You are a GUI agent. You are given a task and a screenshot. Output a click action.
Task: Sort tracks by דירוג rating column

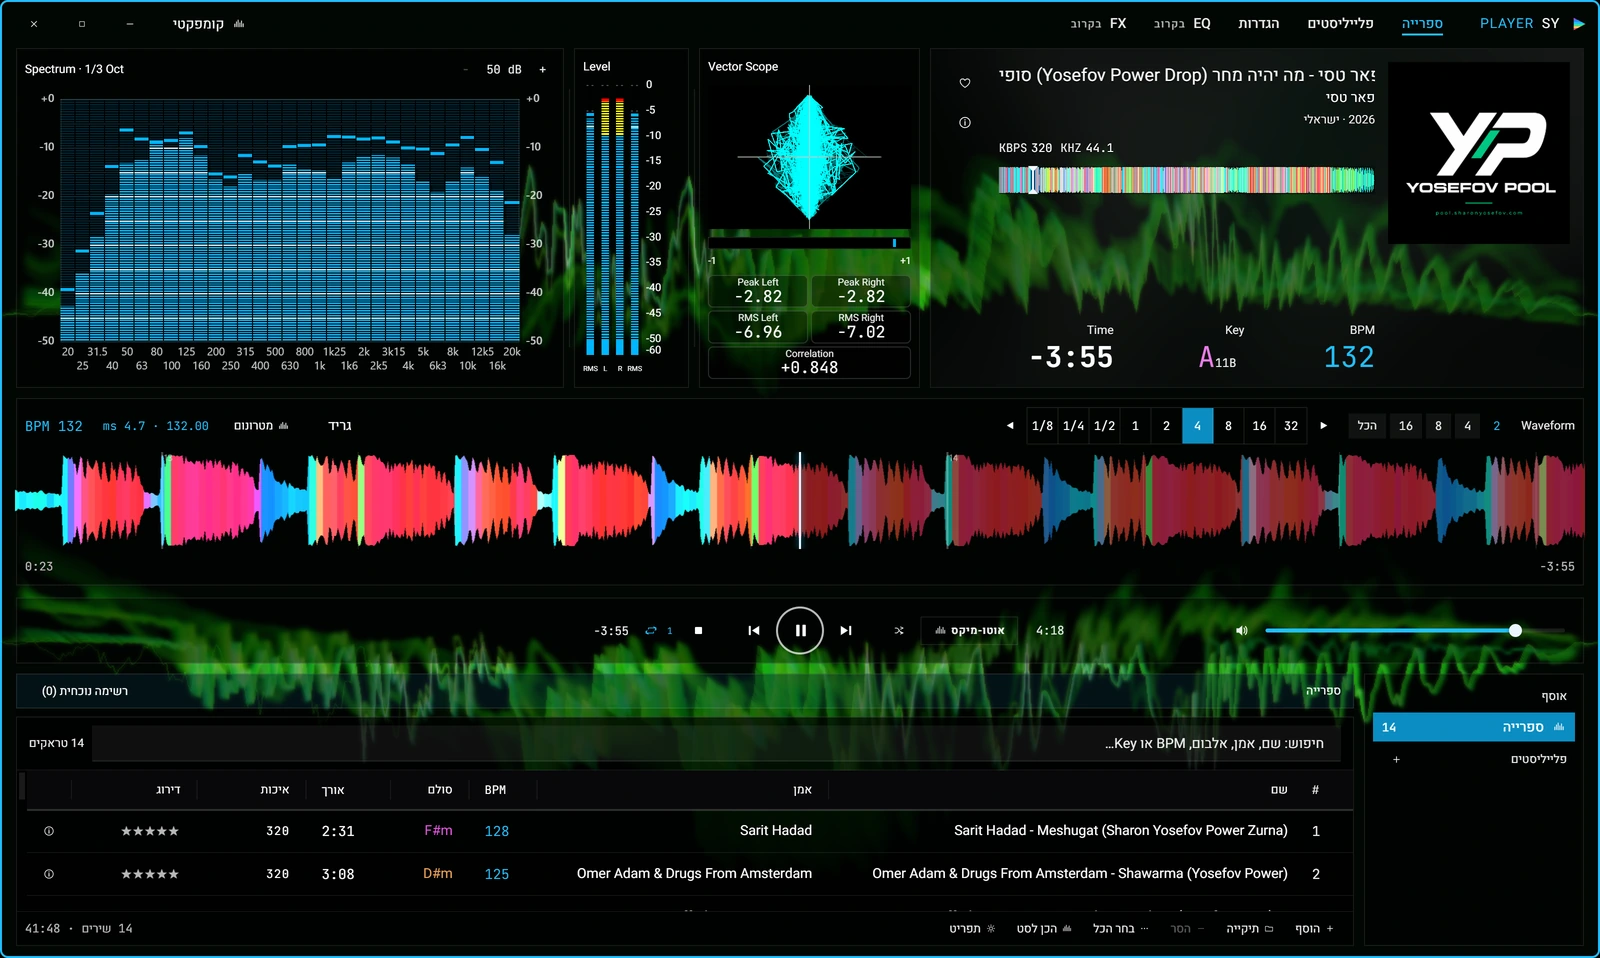pos(168,790)
